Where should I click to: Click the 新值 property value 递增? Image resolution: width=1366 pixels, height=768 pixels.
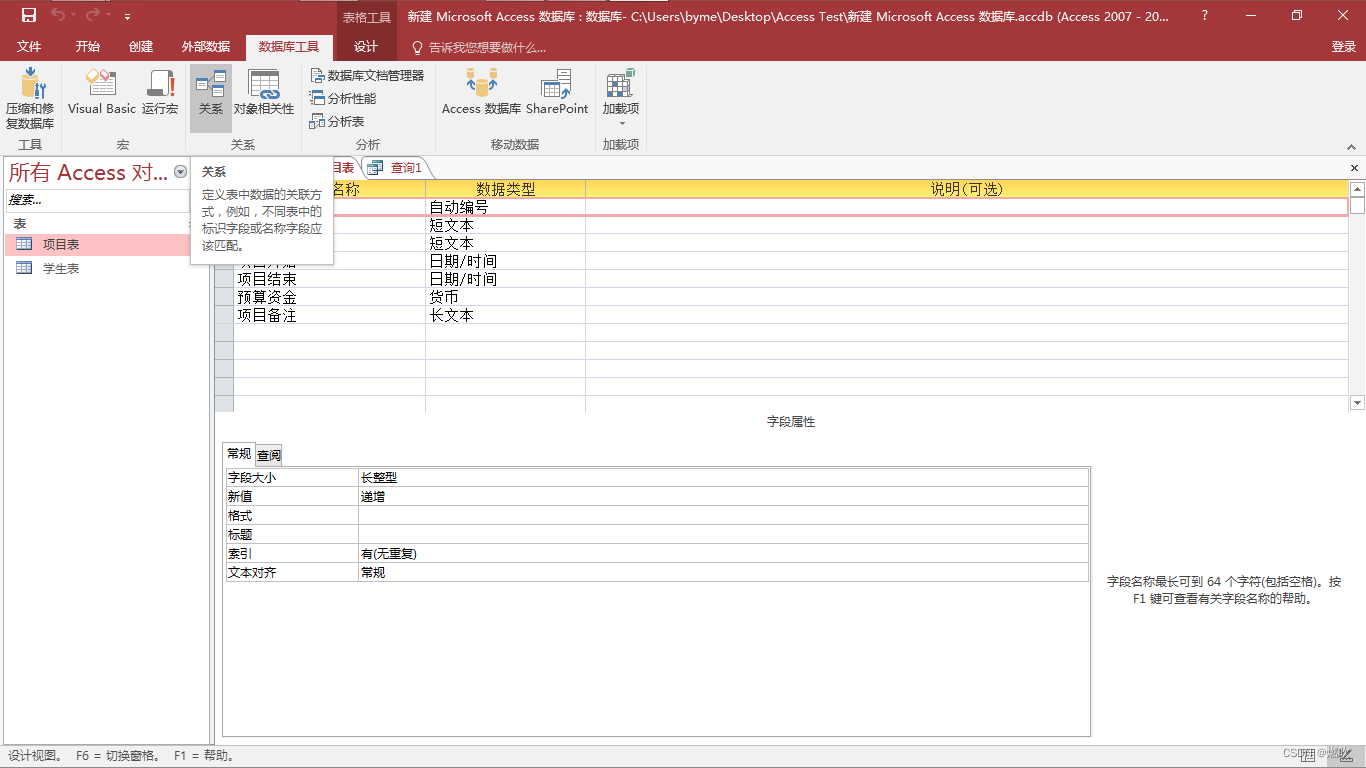(723, 496)
